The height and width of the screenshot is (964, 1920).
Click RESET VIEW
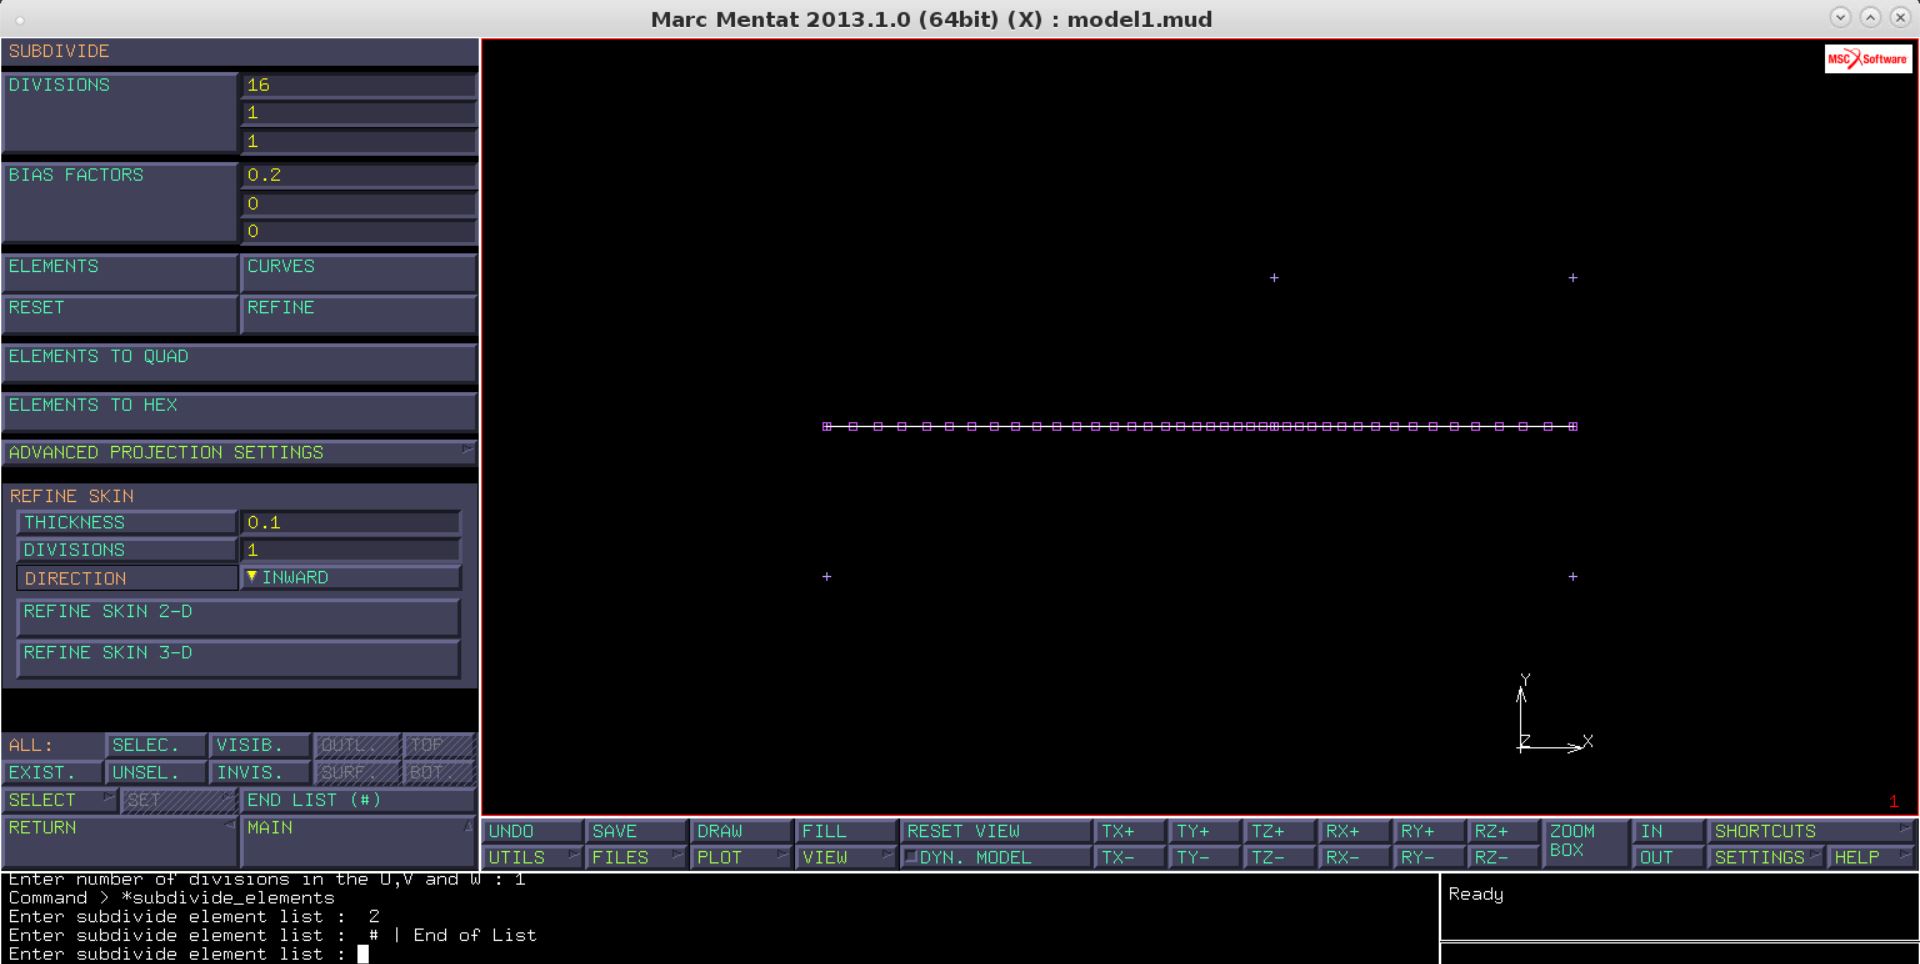(996, 831)
